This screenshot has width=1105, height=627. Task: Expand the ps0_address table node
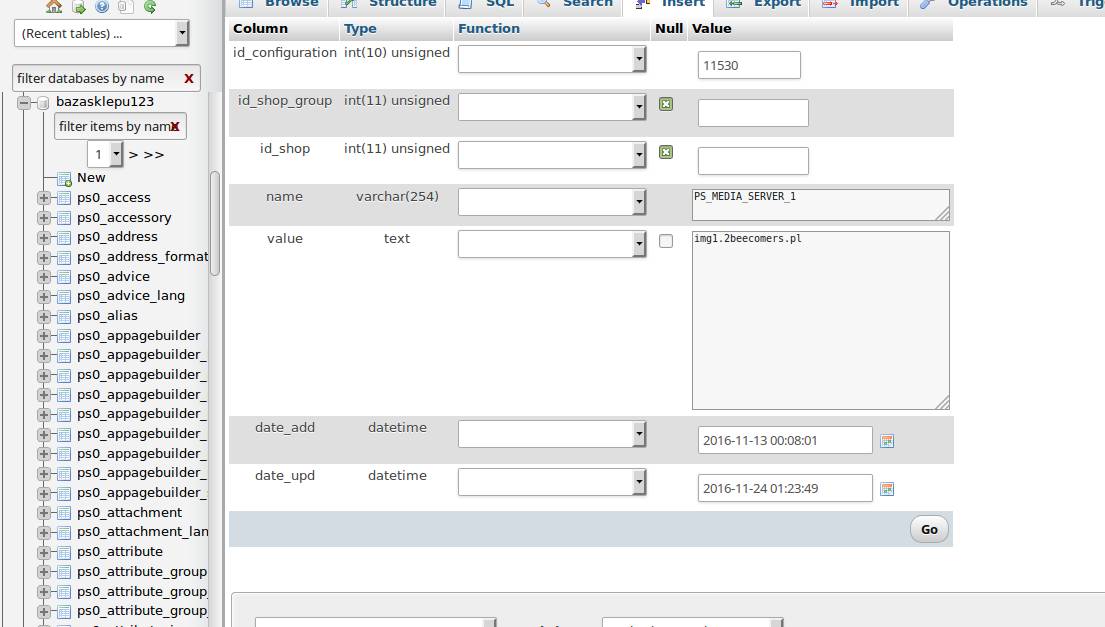[44, 237]
